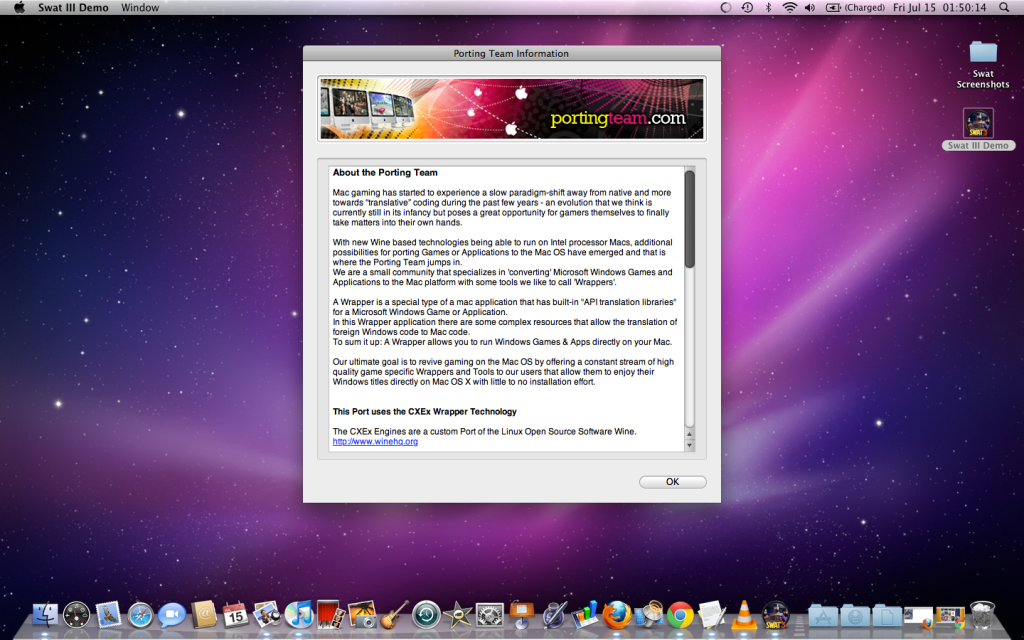The height and width of the screenshot is (640, 1024).
Task: Click the scroll down arrow in text area
Action: (689, 445)
